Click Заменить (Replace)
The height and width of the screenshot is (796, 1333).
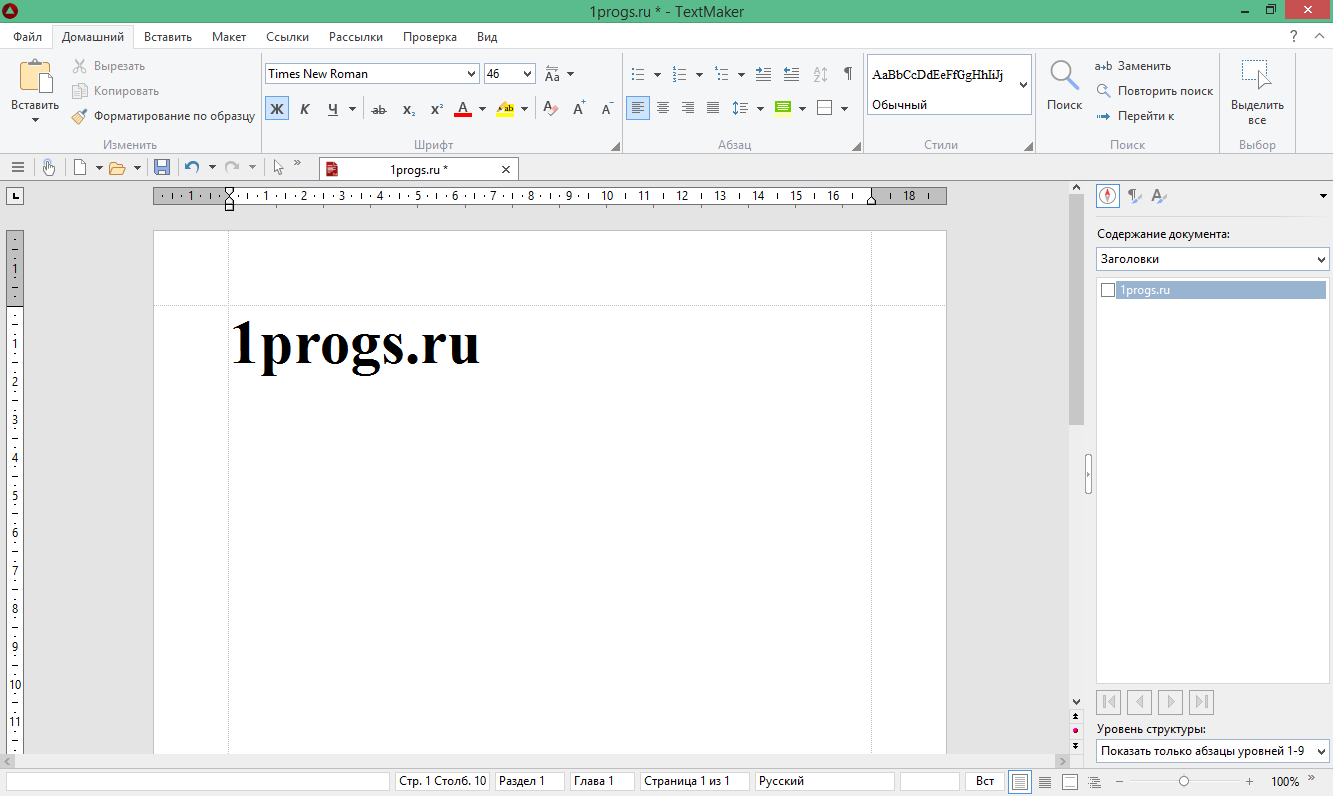[x=1133, y=66]
